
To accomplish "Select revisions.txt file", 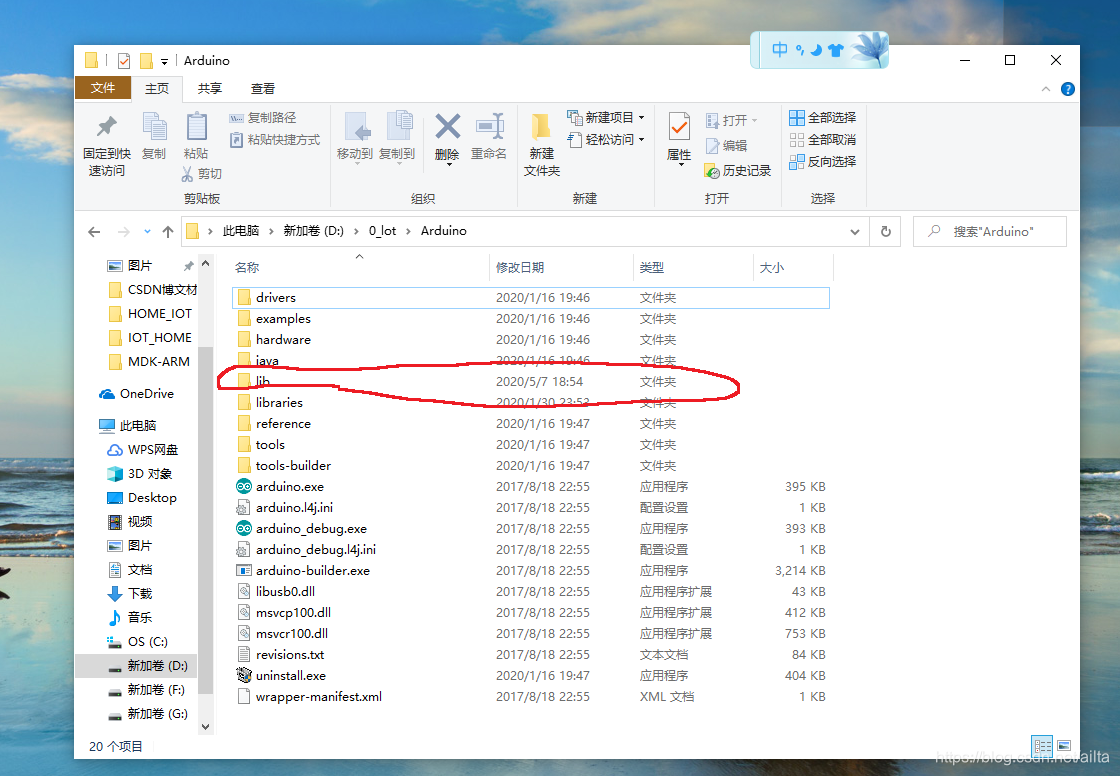I will 531,655.
